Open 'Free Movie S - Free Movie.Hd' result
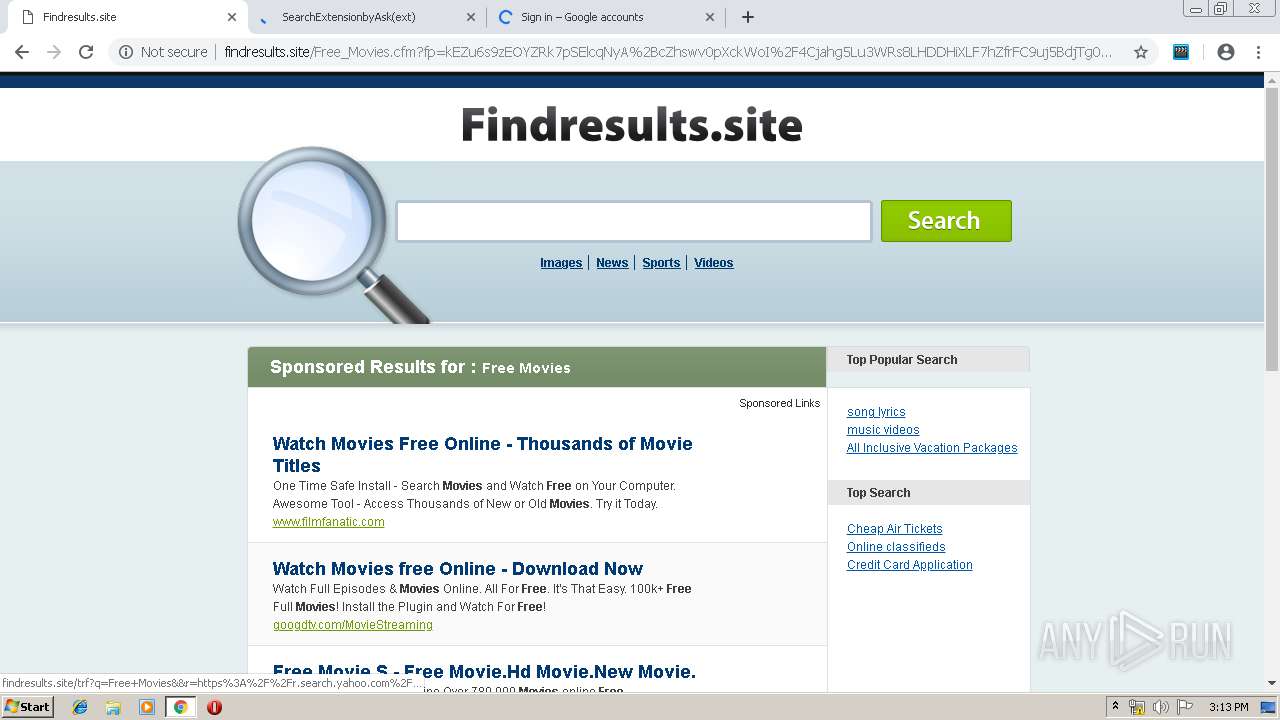The width and height of the screenshot is (1280, 720). (484, 671)
